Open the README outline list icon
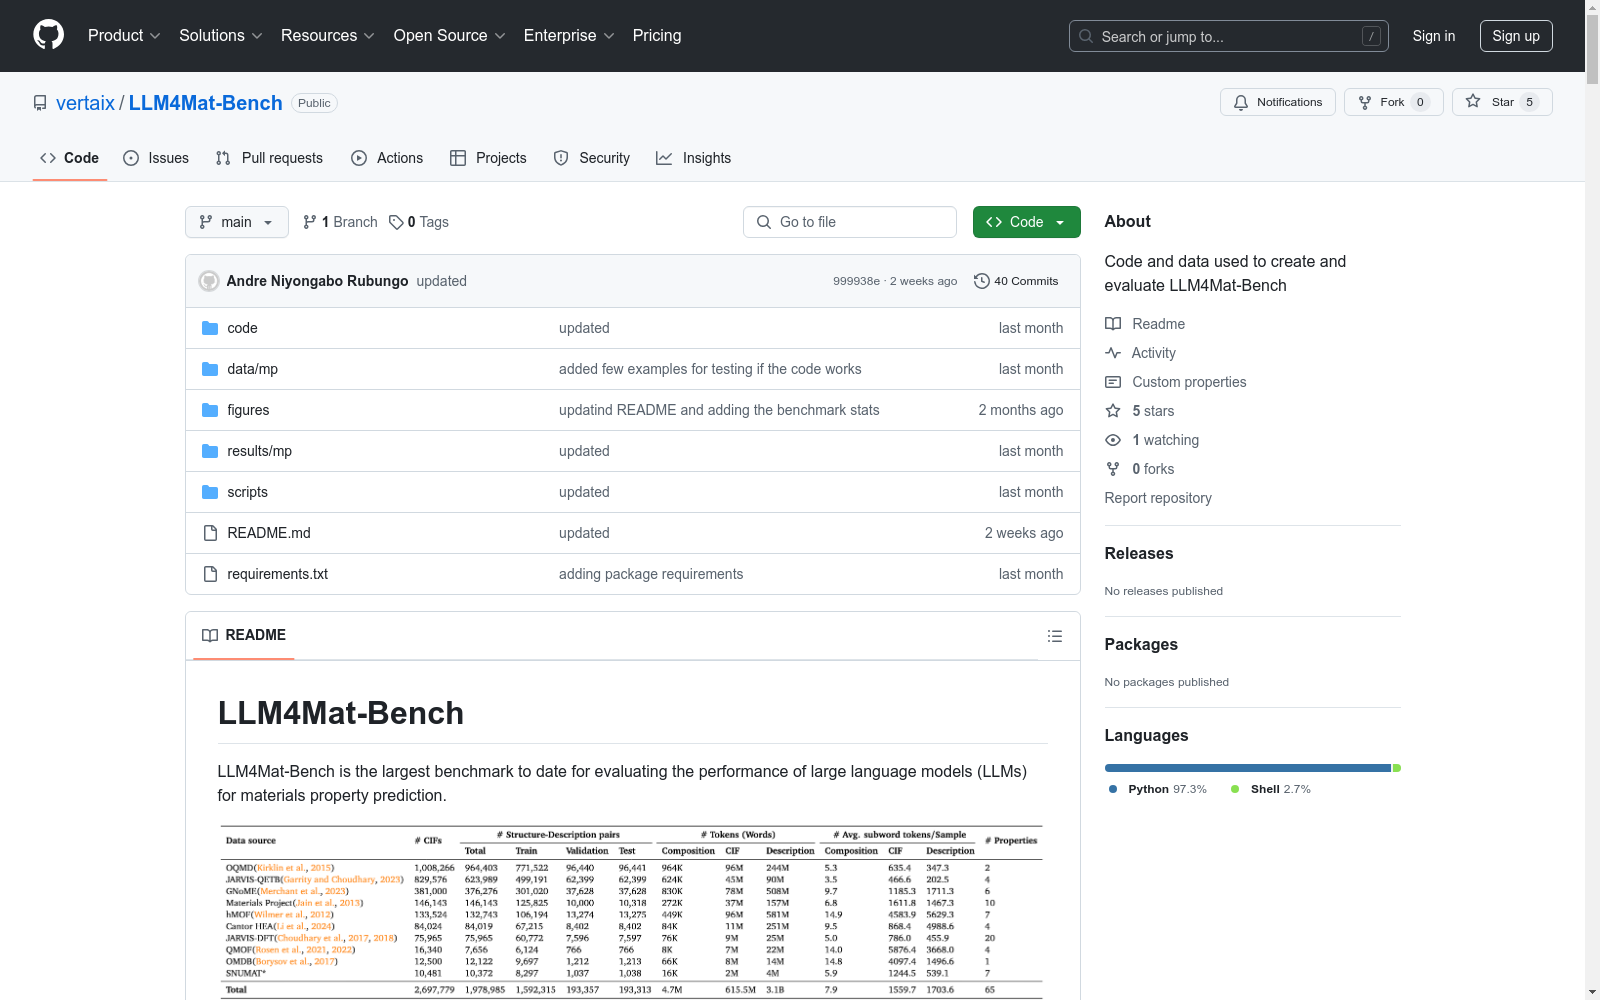 (1054, 636)
